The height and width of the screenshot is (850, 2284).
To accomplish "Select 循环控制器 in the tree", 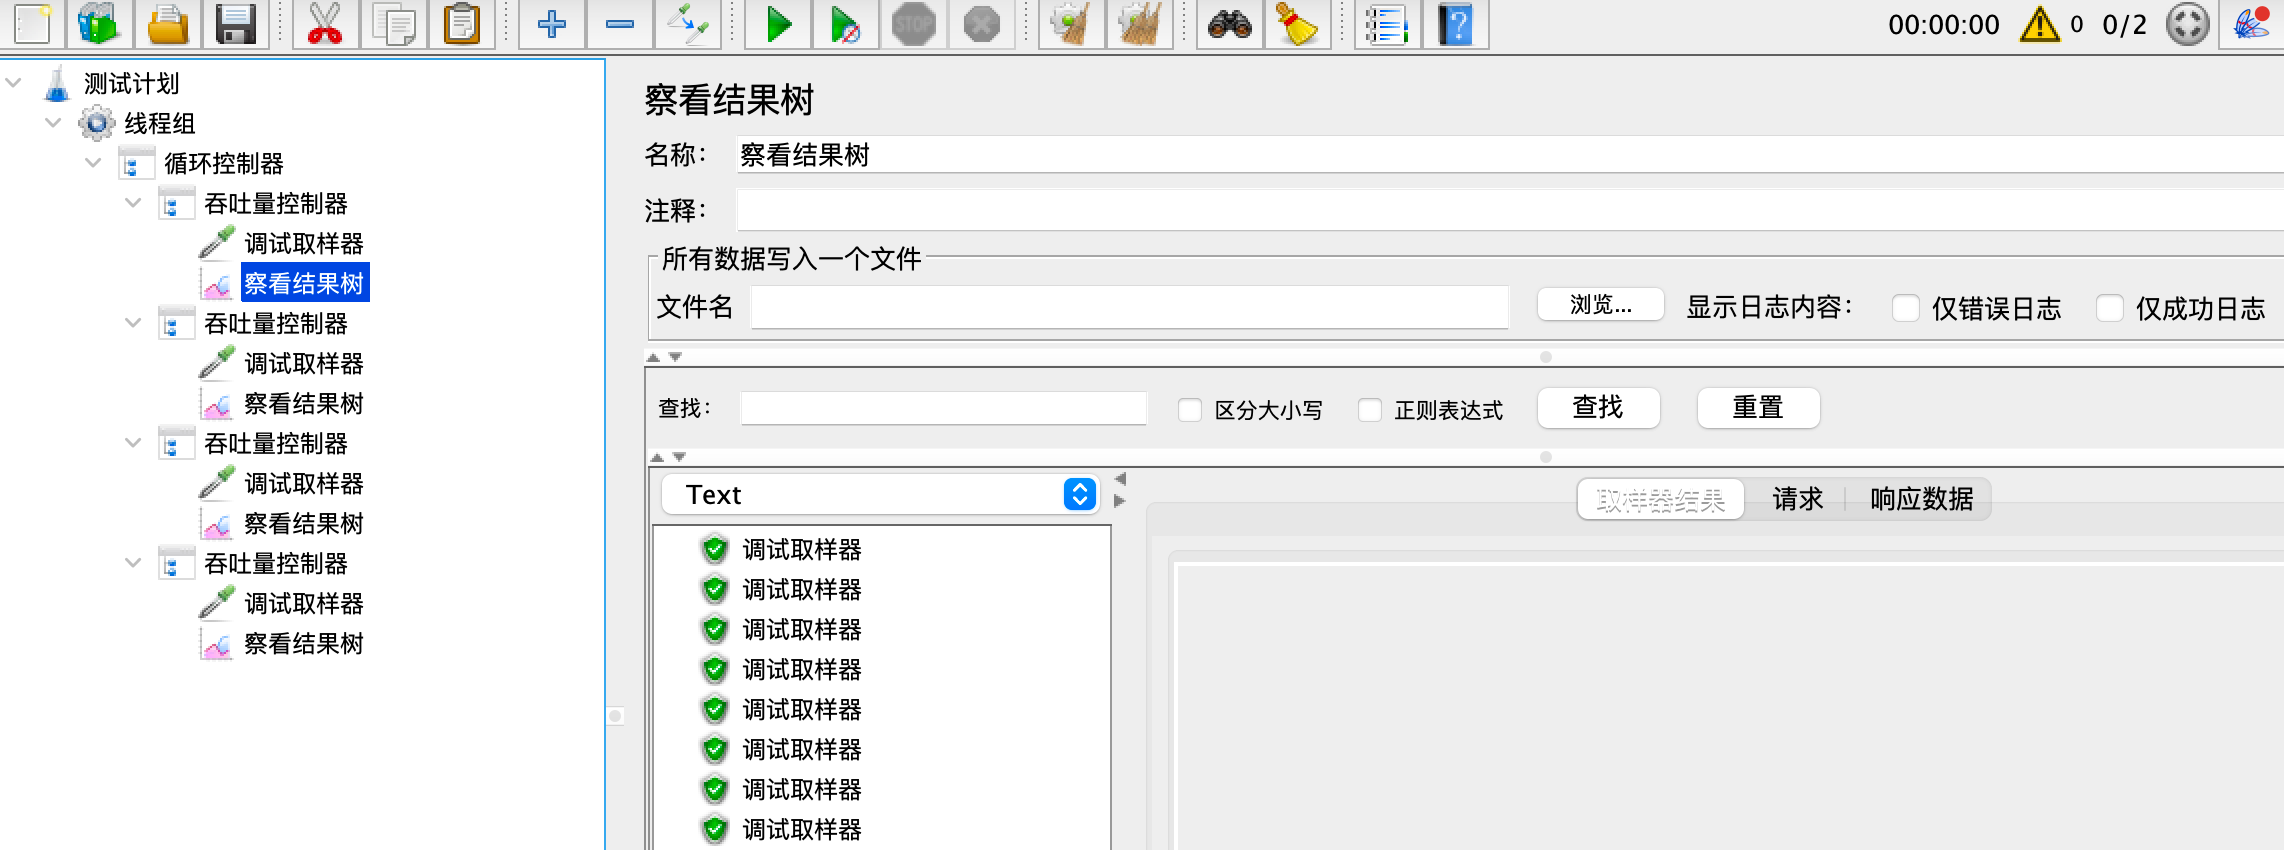I will [224, 163].
